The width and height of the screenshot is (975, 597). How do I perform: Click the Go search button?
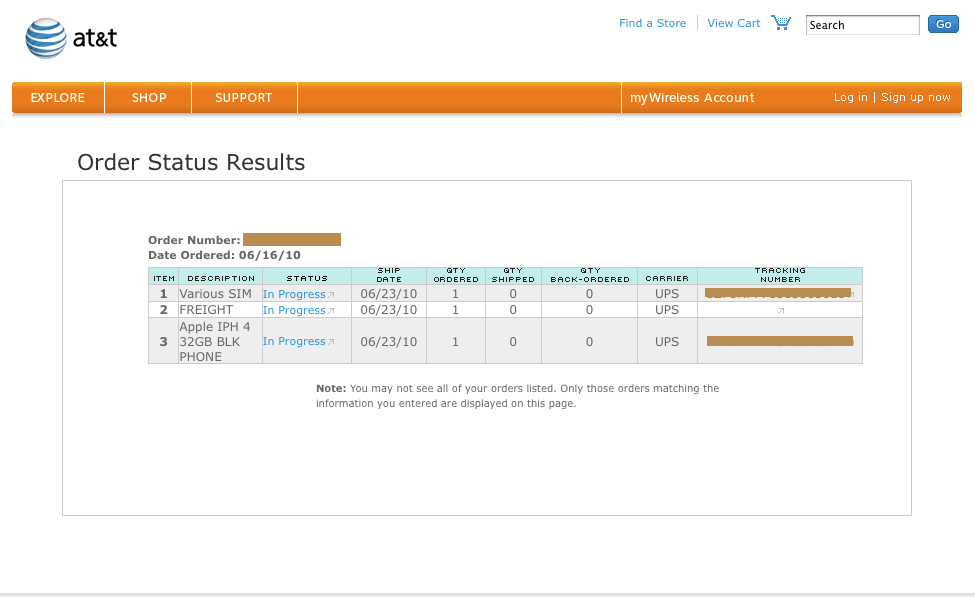[943, 24]
